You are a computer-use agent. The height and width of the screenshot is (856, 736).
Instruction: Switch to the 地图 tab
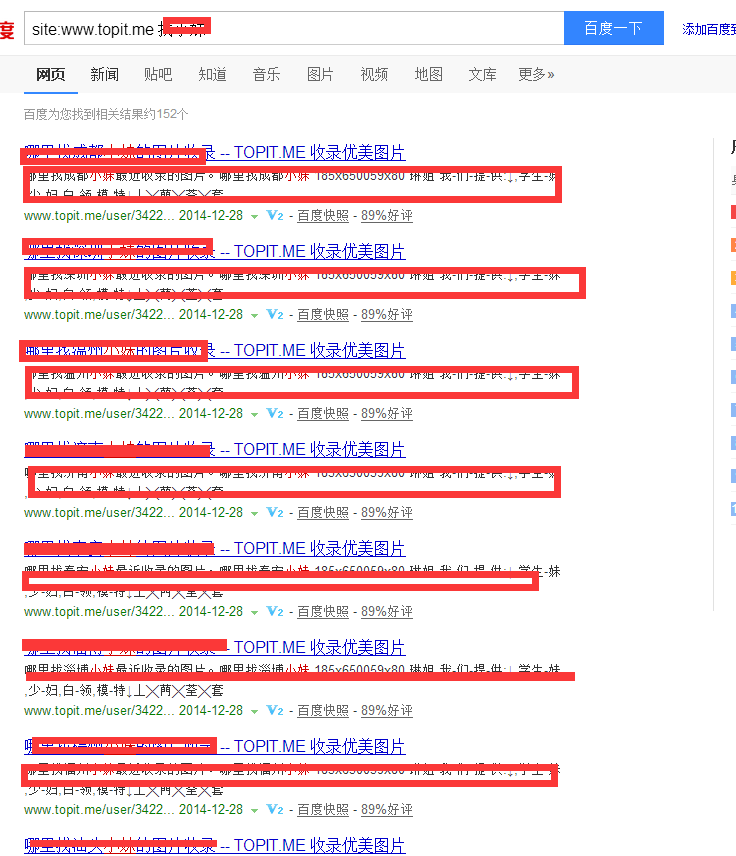click(429, 74)
